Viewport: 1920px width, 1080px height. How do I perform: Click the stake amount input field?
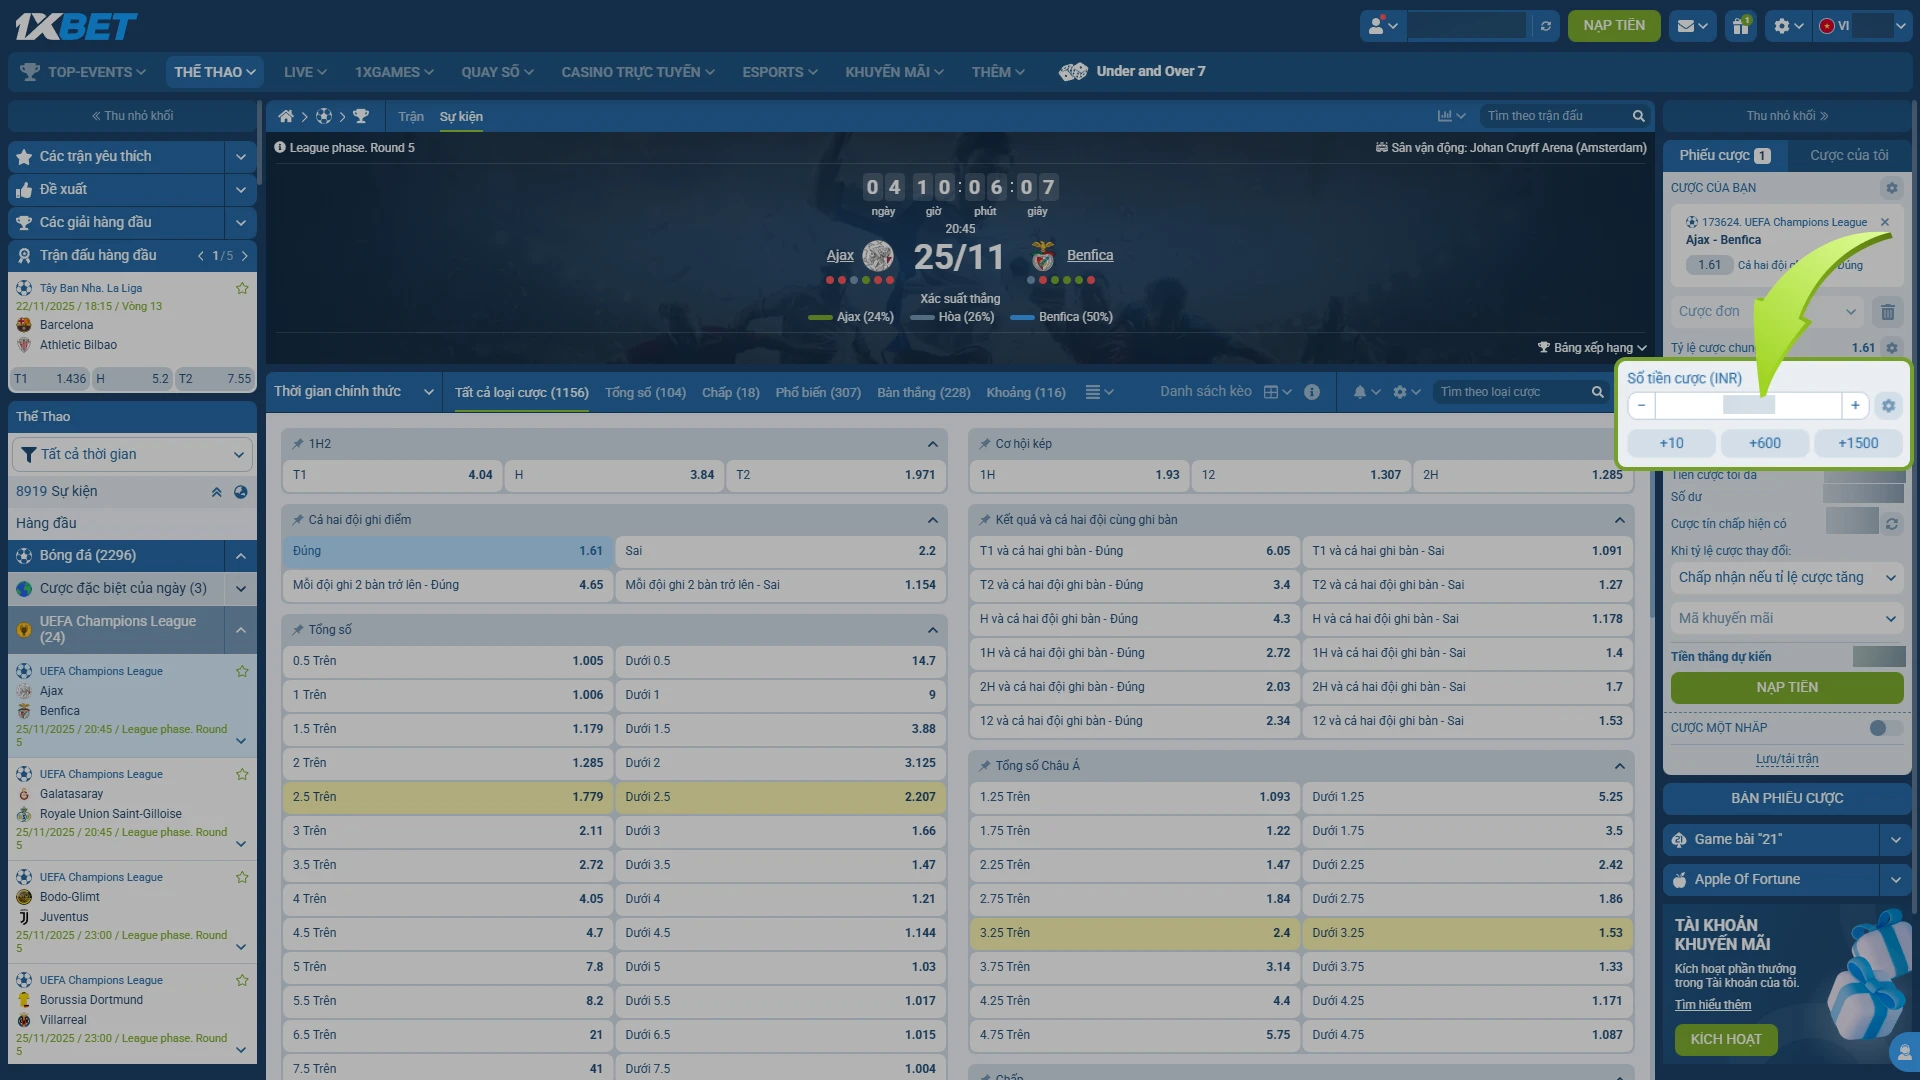(x=1748, y=405)
